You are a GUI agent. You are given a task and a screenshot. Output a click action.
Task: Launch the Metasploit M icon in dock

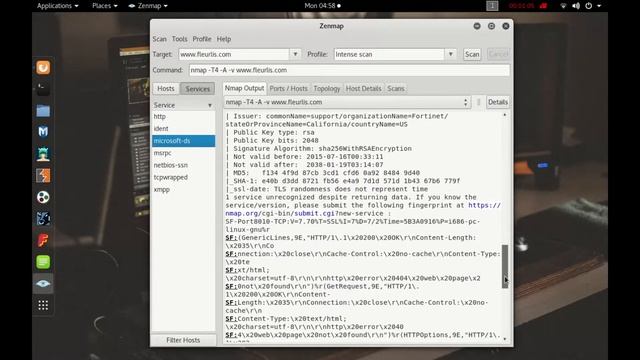[x=43, y=131]
